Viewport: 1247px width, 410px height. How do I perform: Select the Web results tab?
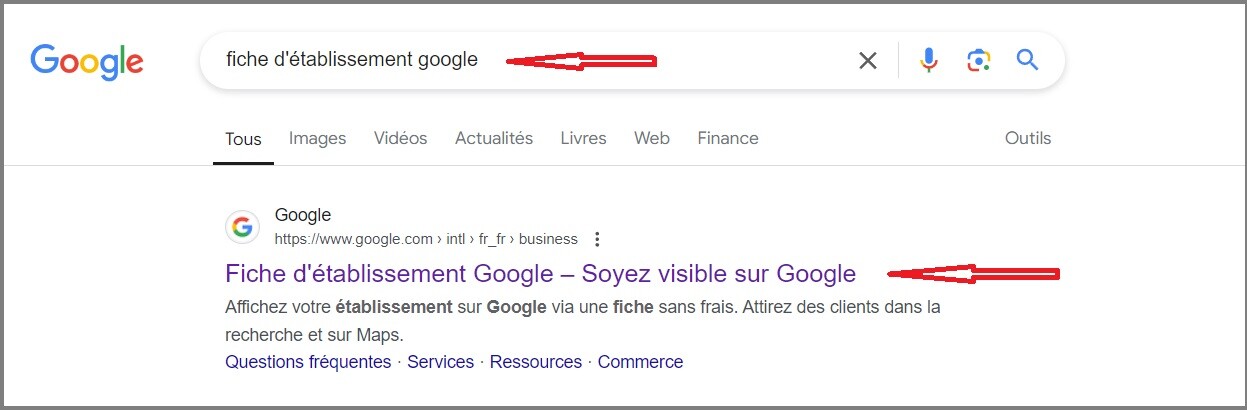[652, 138]
